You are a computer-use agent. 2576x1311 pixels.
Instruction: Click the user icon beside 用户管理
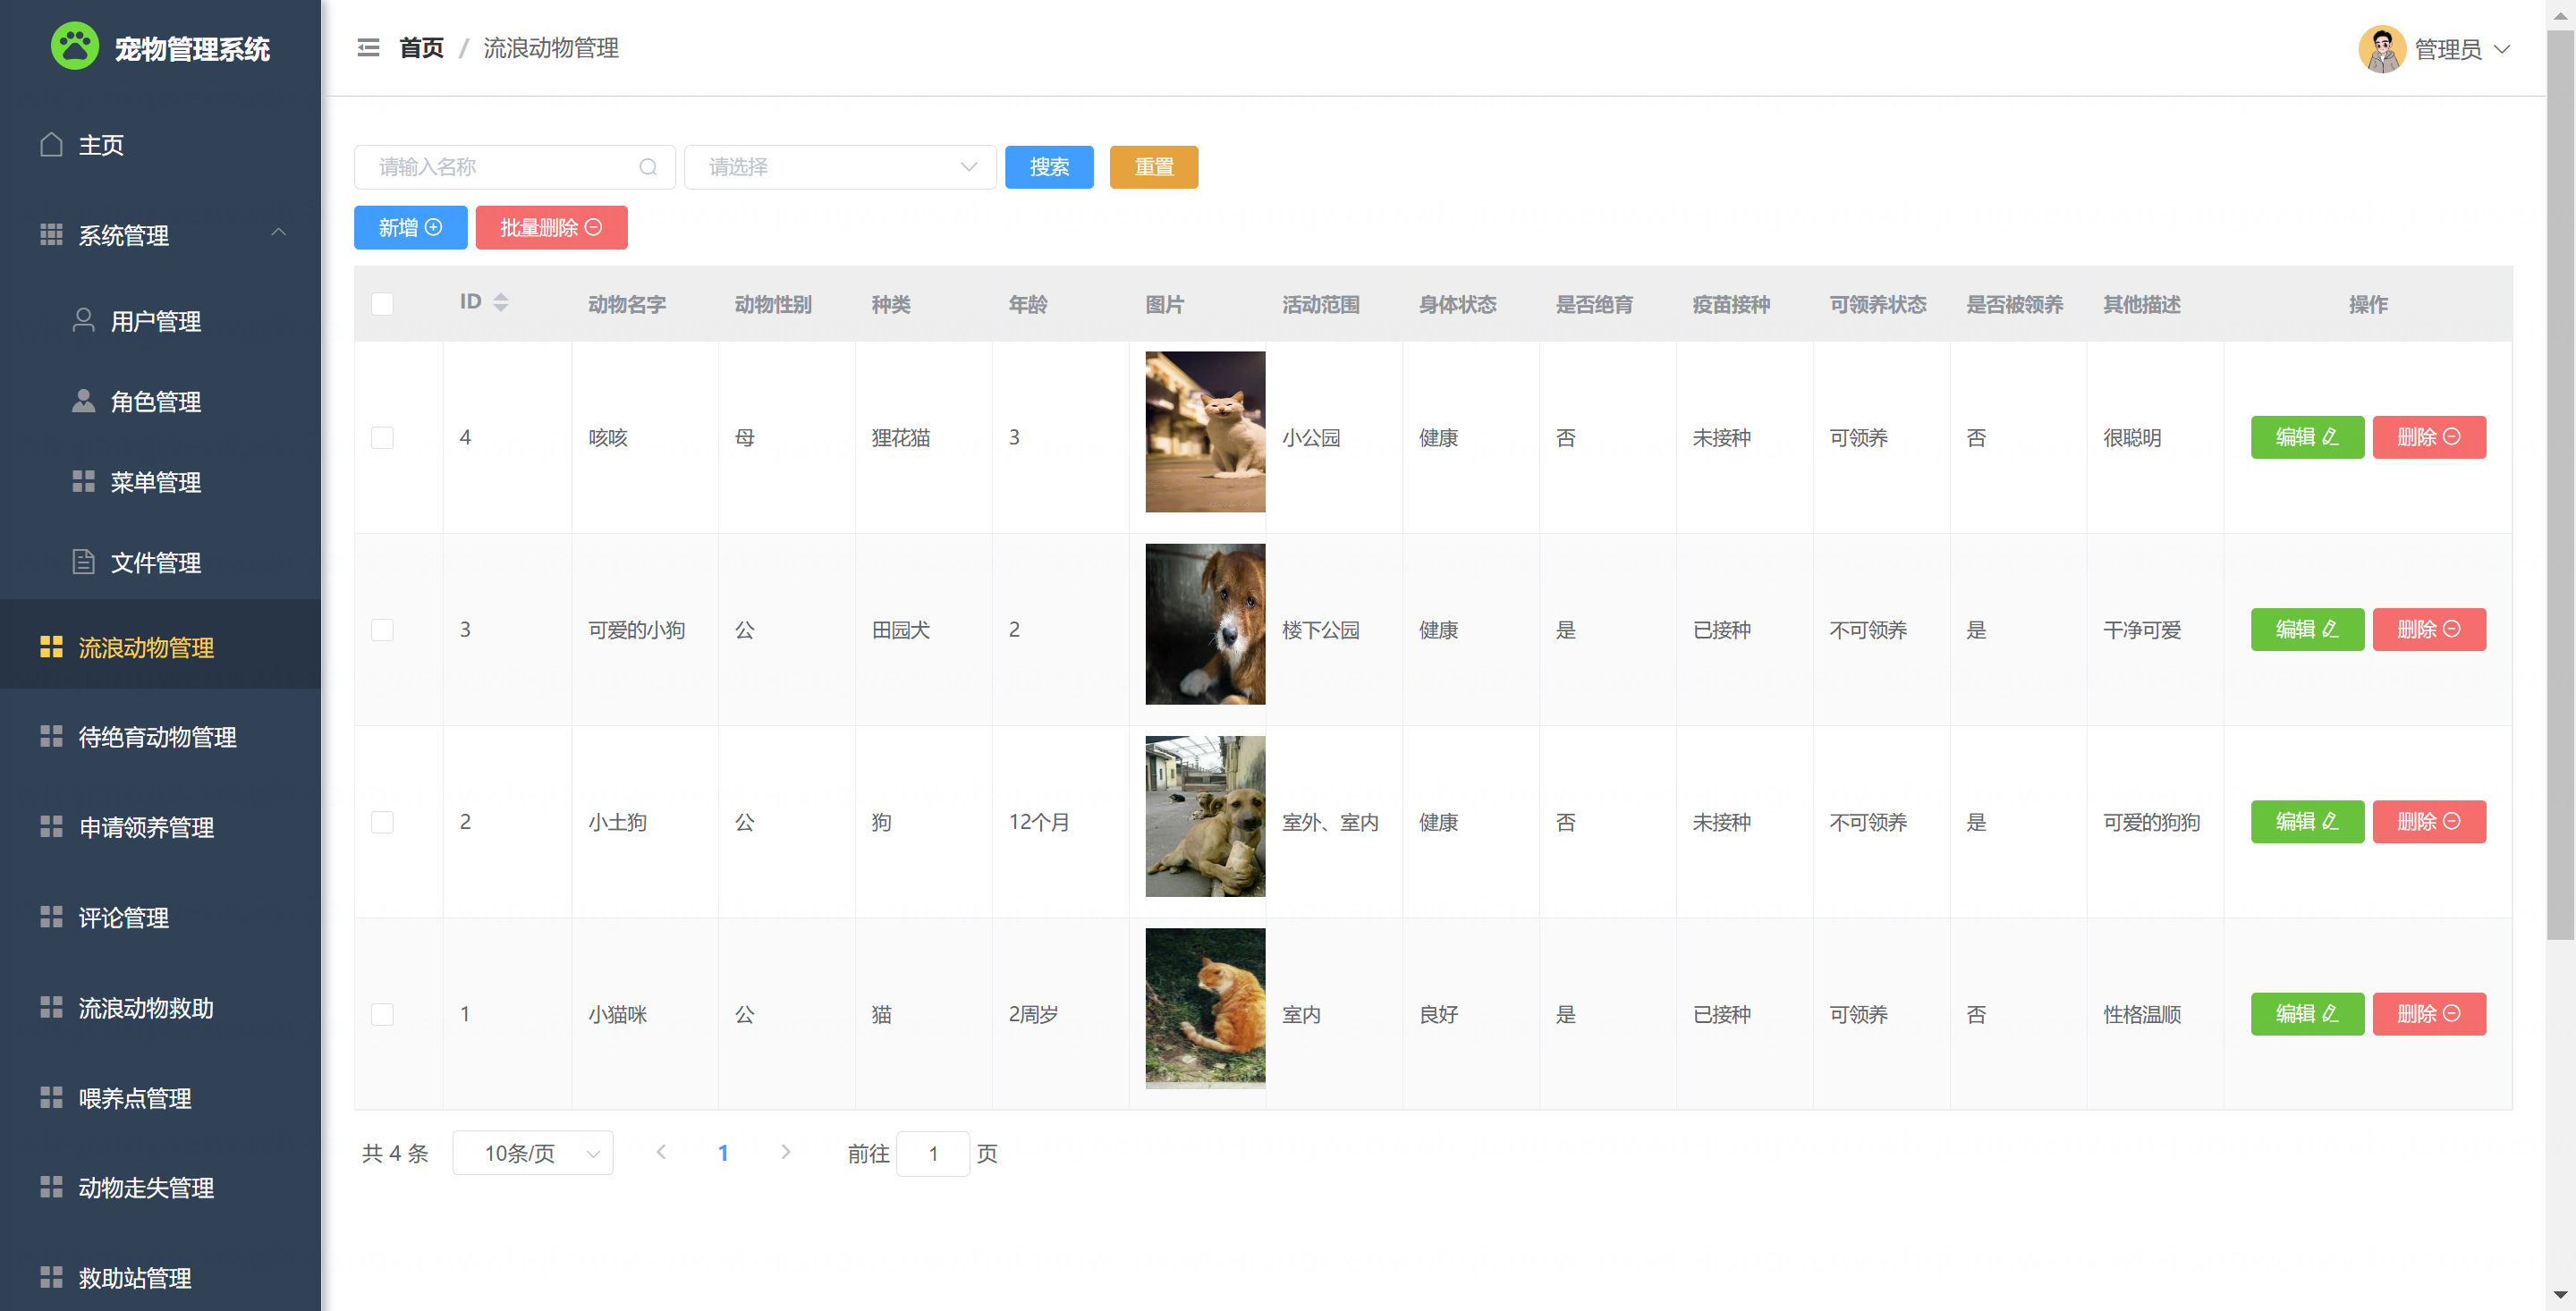point(84,320)
